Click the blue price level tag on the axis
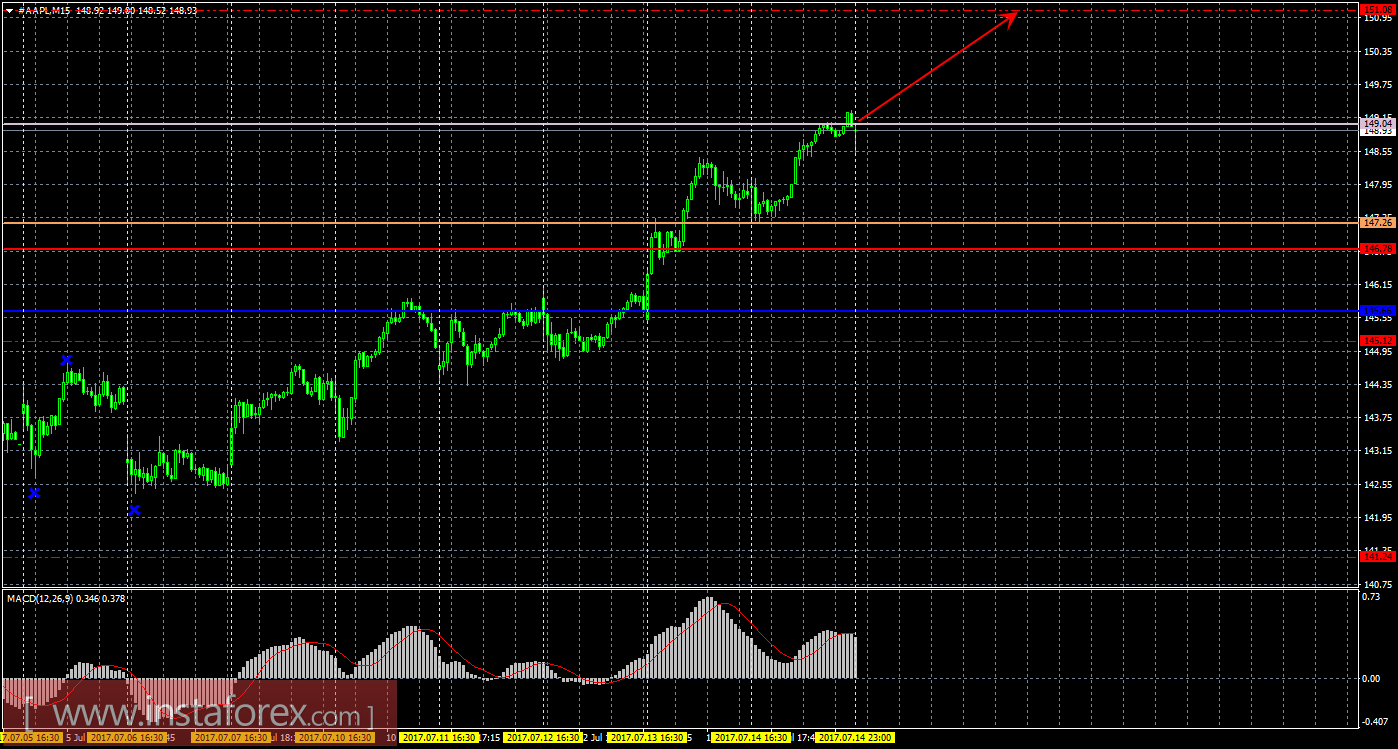Screen dimensions: 1398x749 click(1377, 311)
